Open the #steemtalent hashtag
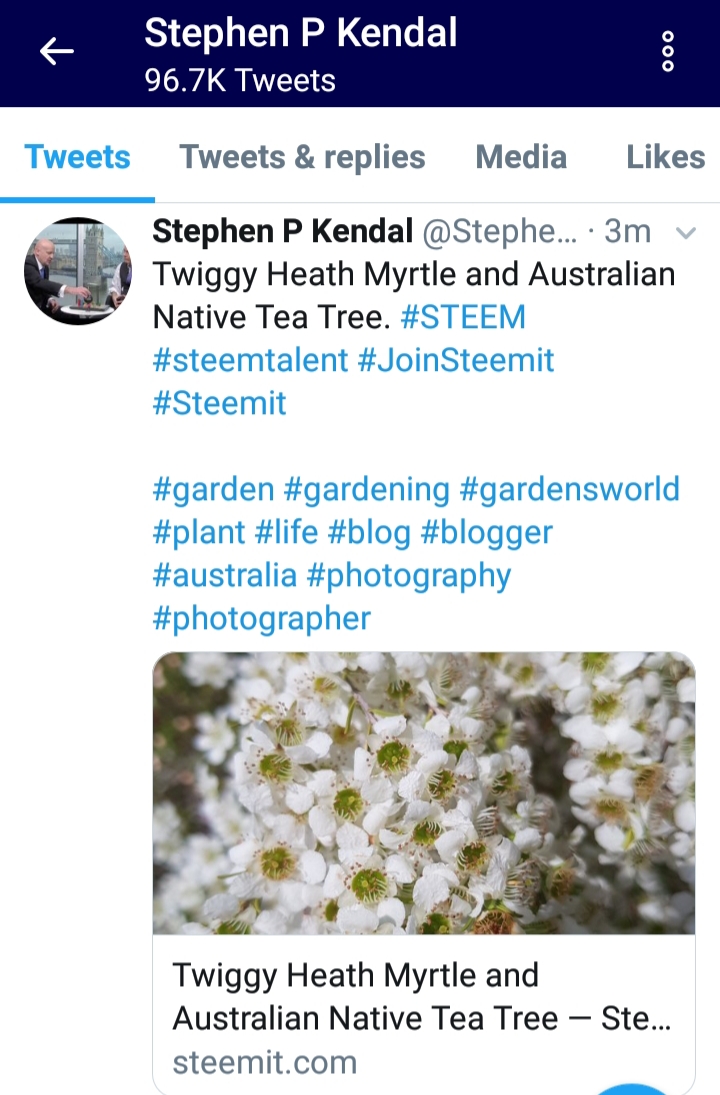This screenshot has height=1095, width=720. click(250, 360)
